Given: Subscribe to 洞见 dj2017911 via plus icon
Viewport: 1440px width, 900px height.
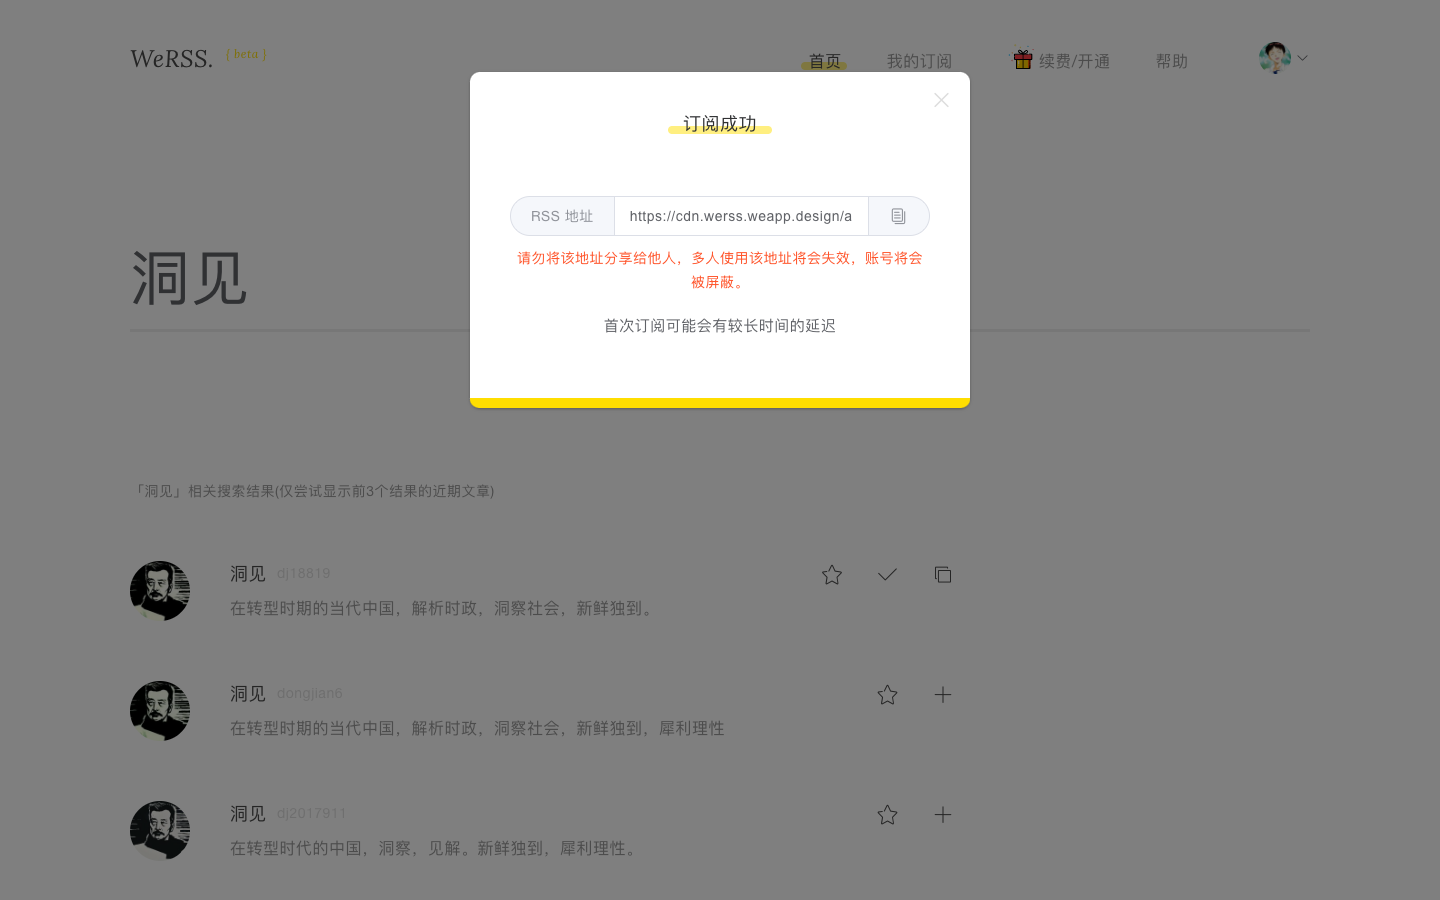Looking at the screenshot, I should (943, 814).
